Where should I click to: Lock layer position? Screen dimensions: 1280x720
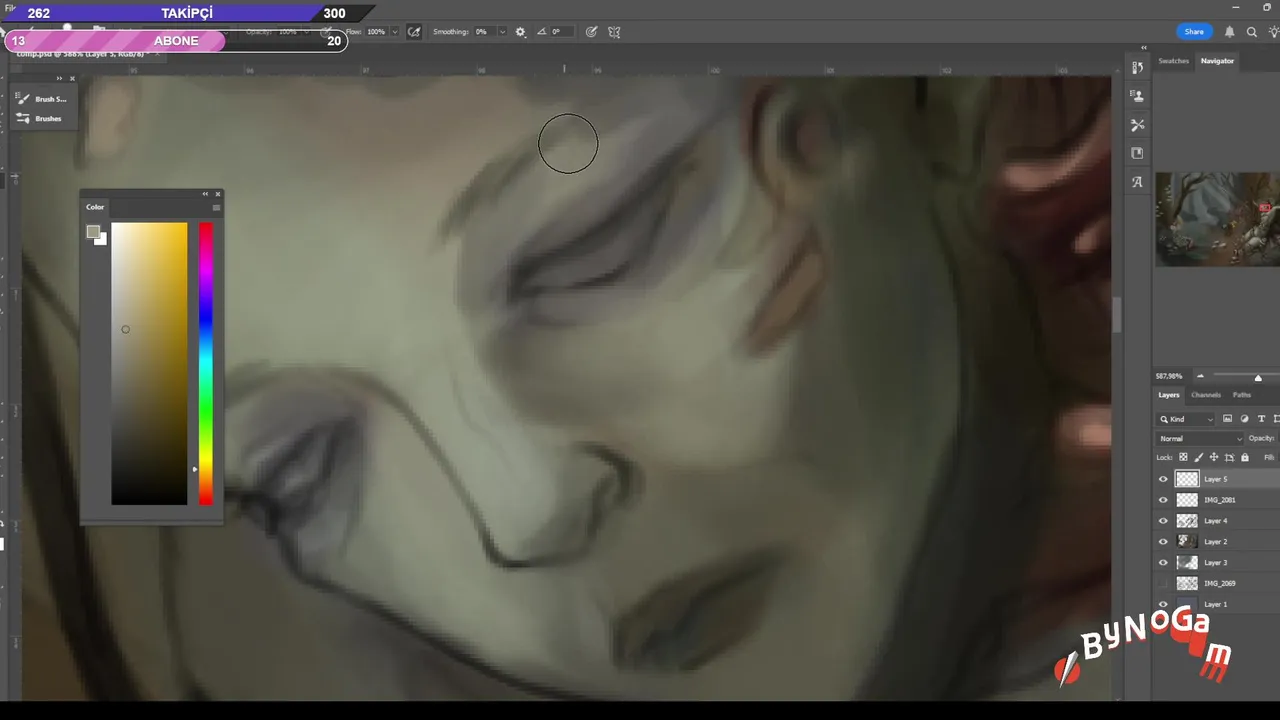[x=1214, y=457]
